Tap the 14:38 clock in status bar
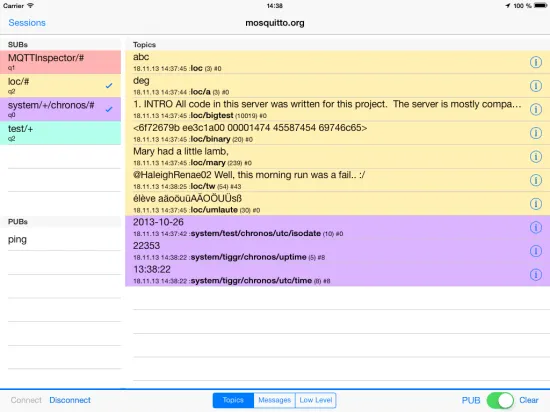This screenshot has height=412, width=550. (275, 6)
